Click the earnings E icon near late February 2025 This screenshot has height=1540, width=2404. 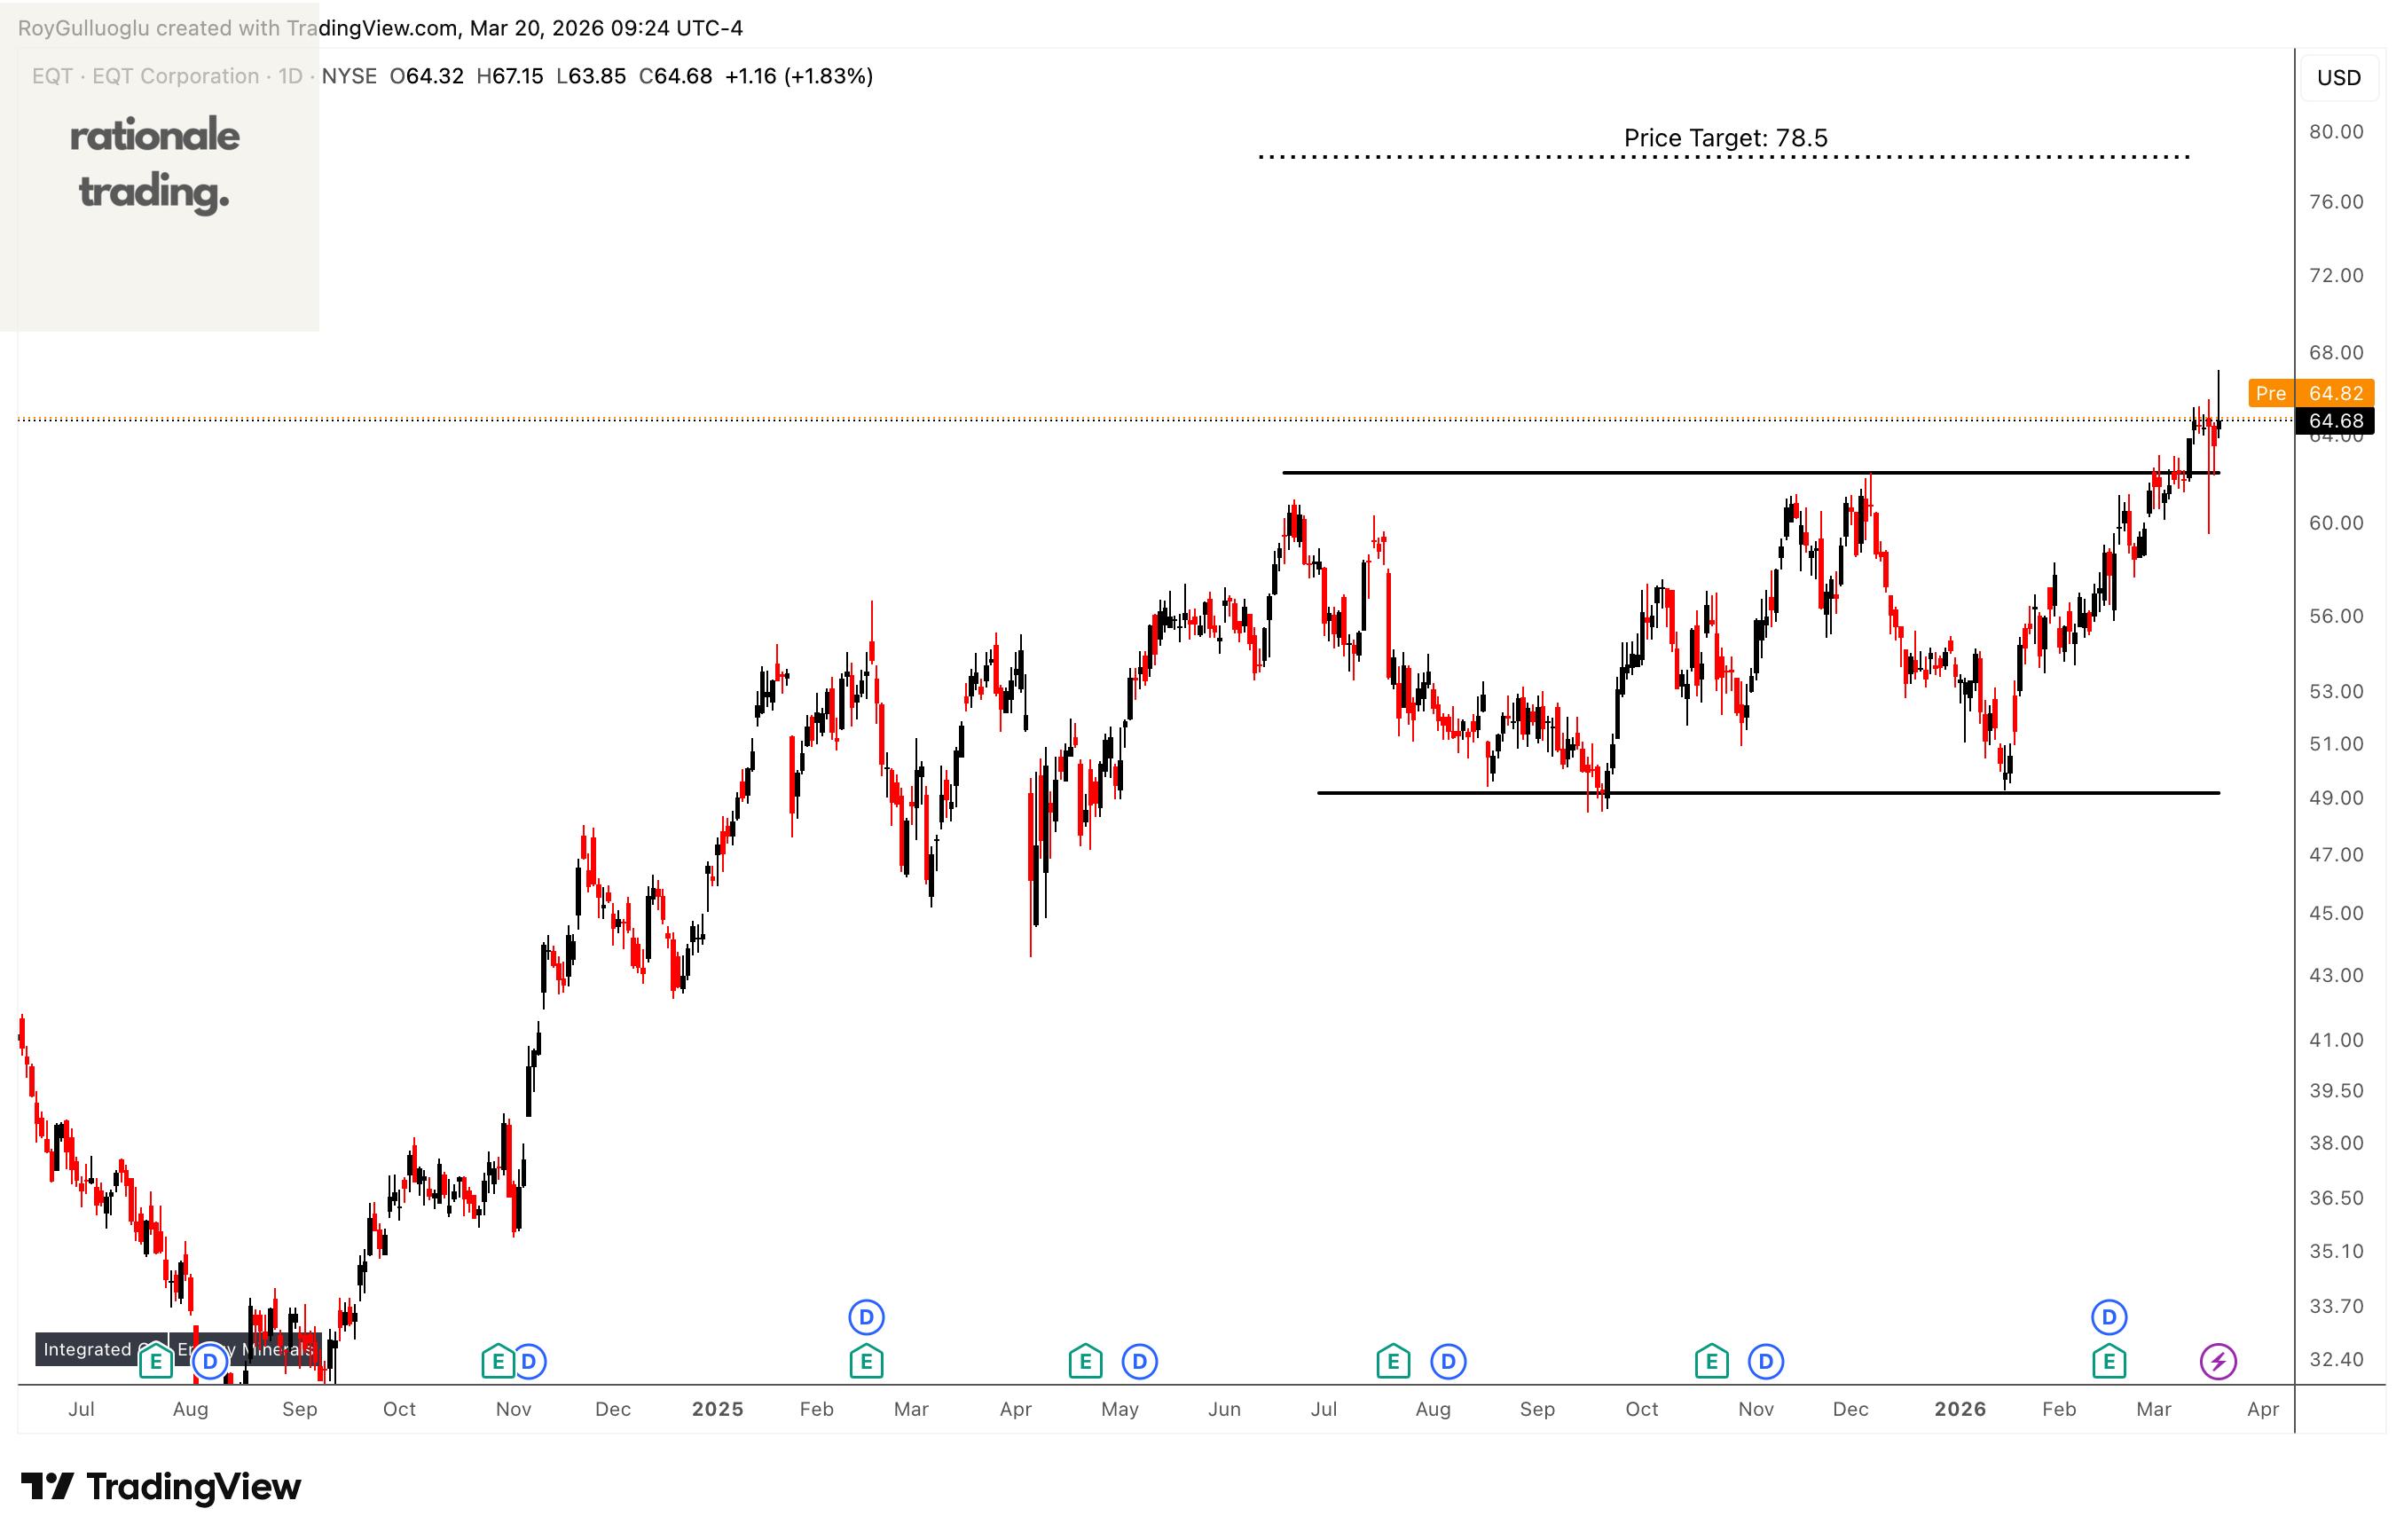pos(866,1361)
